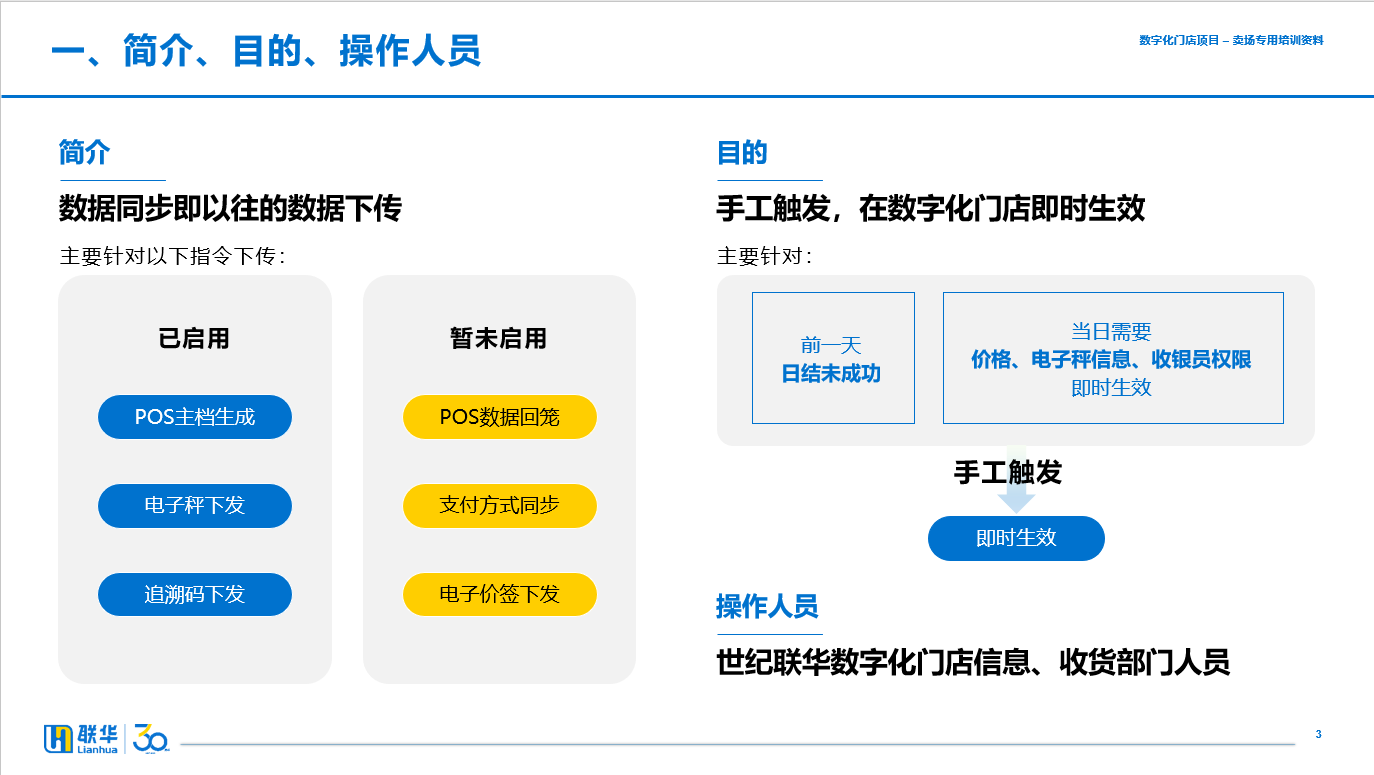
Task: Select the 电子价签下发 yellow pill
Action: [500, 595]
